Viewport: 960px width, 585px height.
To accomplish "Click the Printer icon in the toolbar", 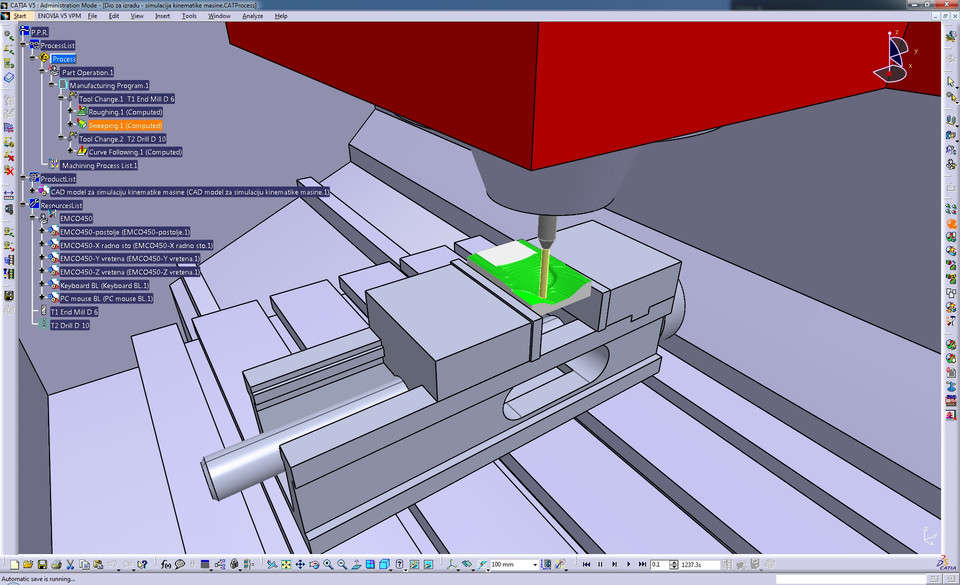I will 56,563.
